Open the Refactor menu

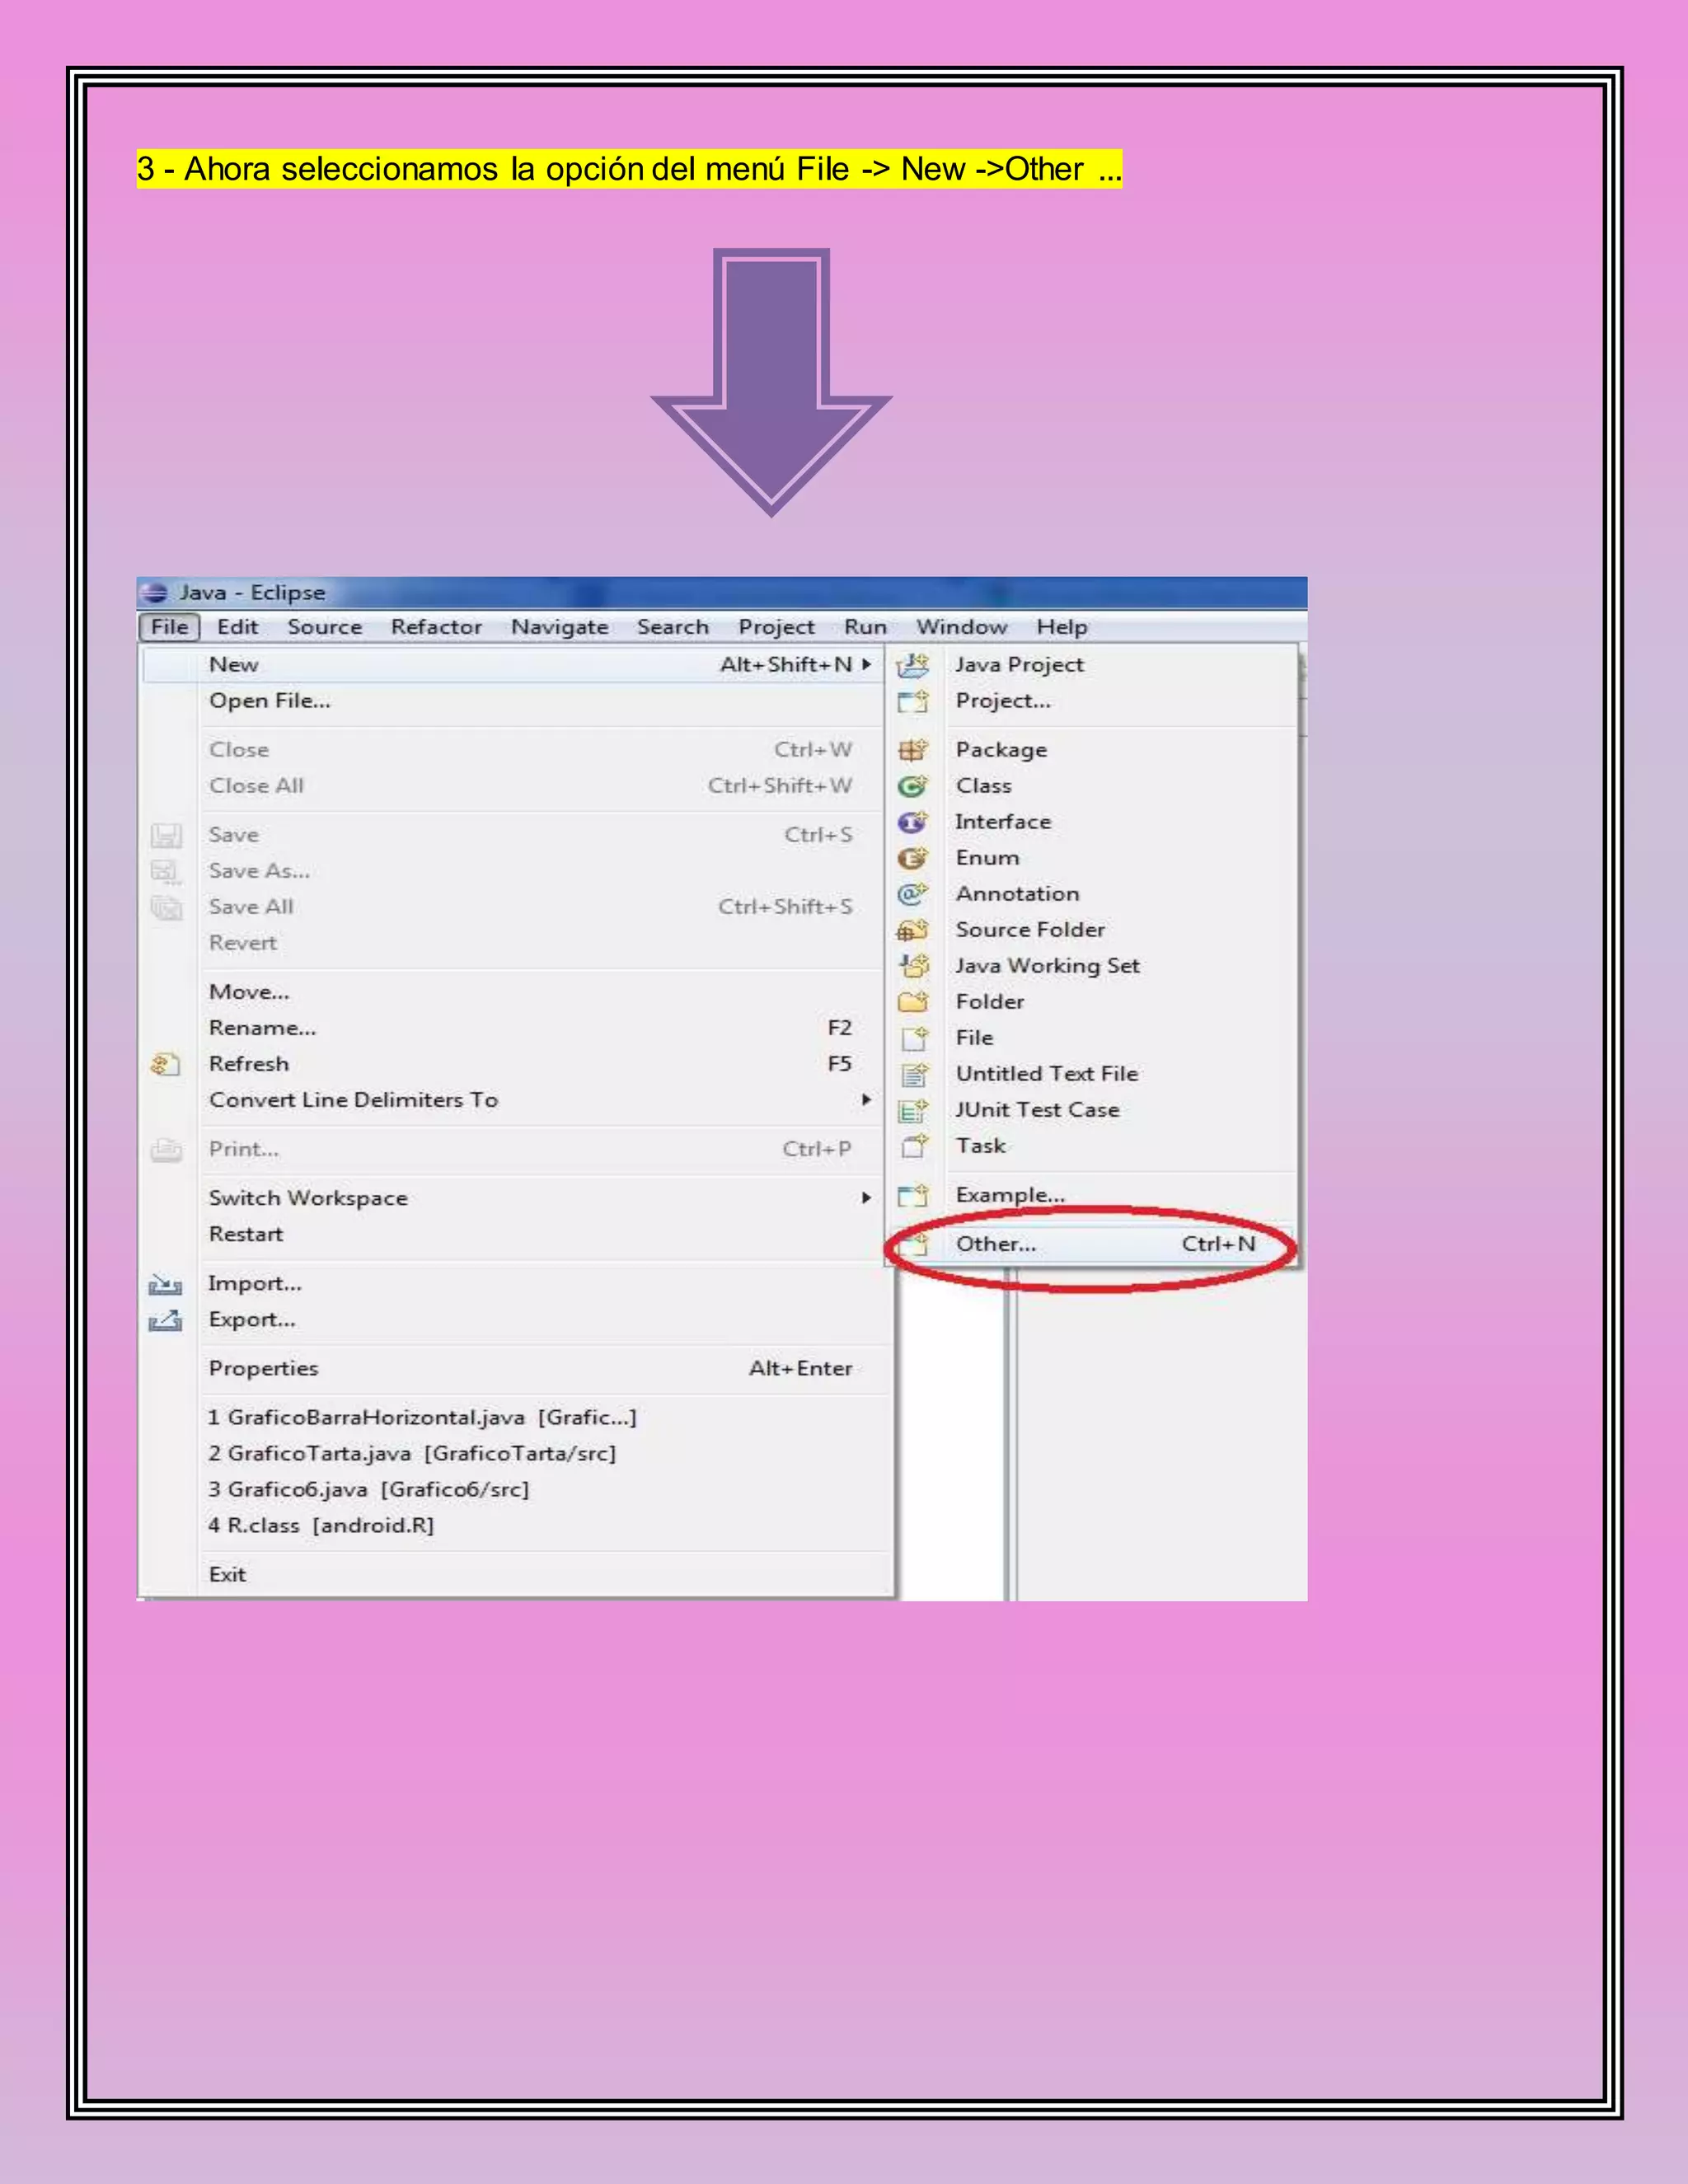tap(436, 627)
